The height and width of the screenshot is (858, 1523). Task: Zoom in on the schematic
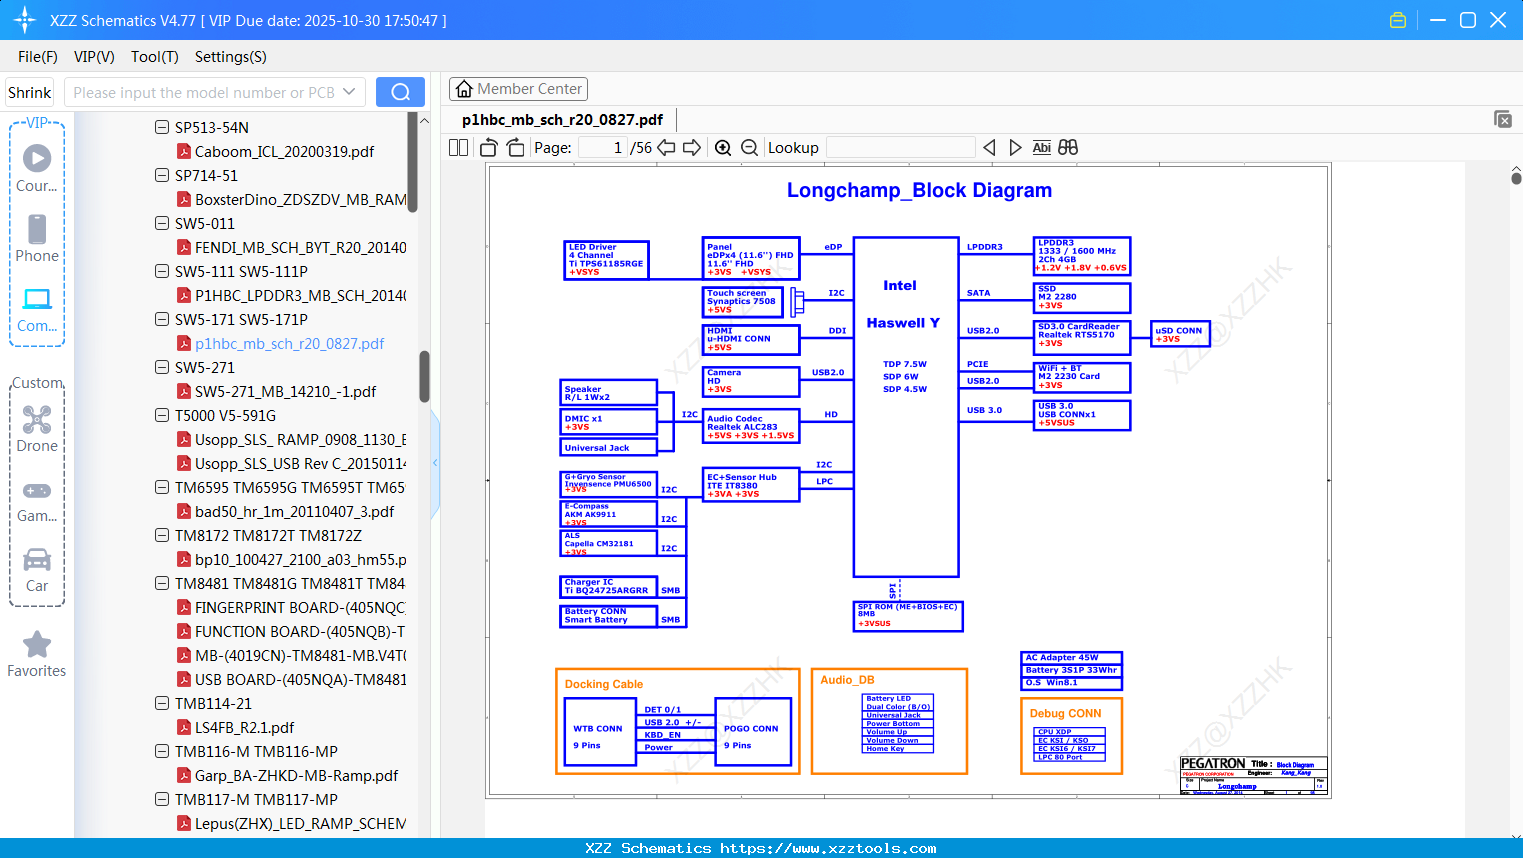tap(723, 147)
